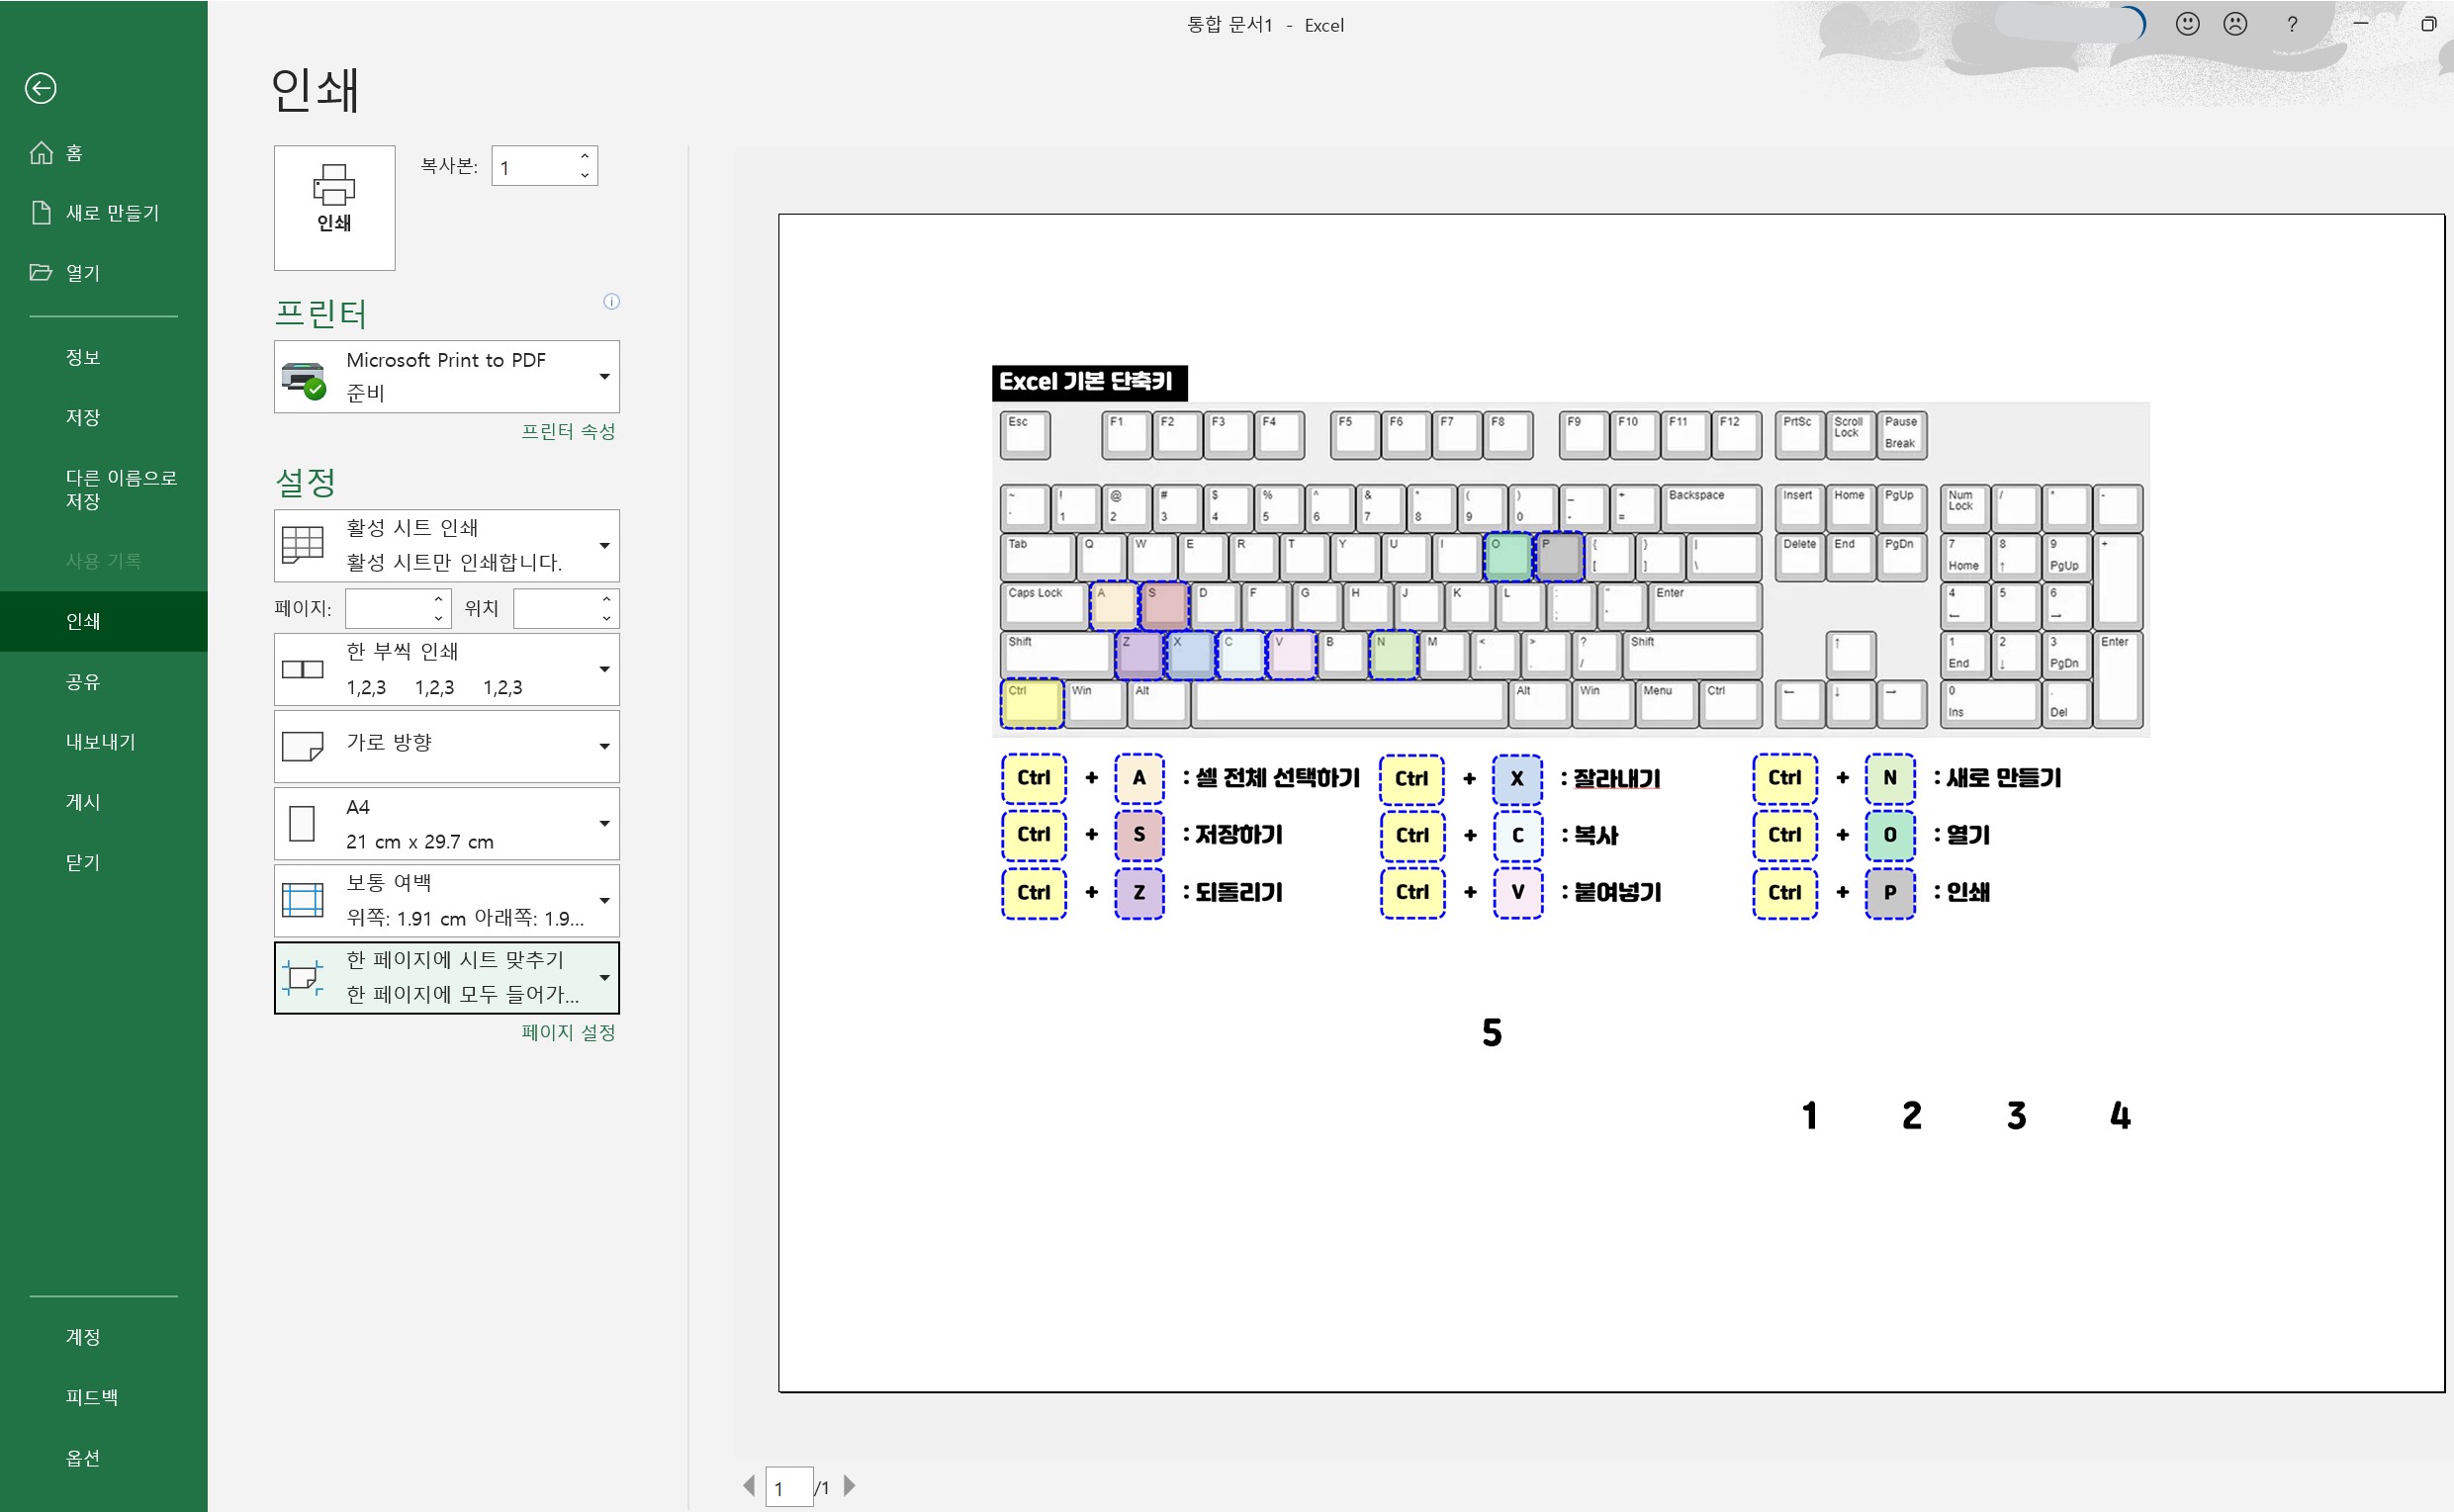The width and height of the screenshot is (2454, 1512).
Task: Click the large Print (인쇄) button
Action: 334,207
